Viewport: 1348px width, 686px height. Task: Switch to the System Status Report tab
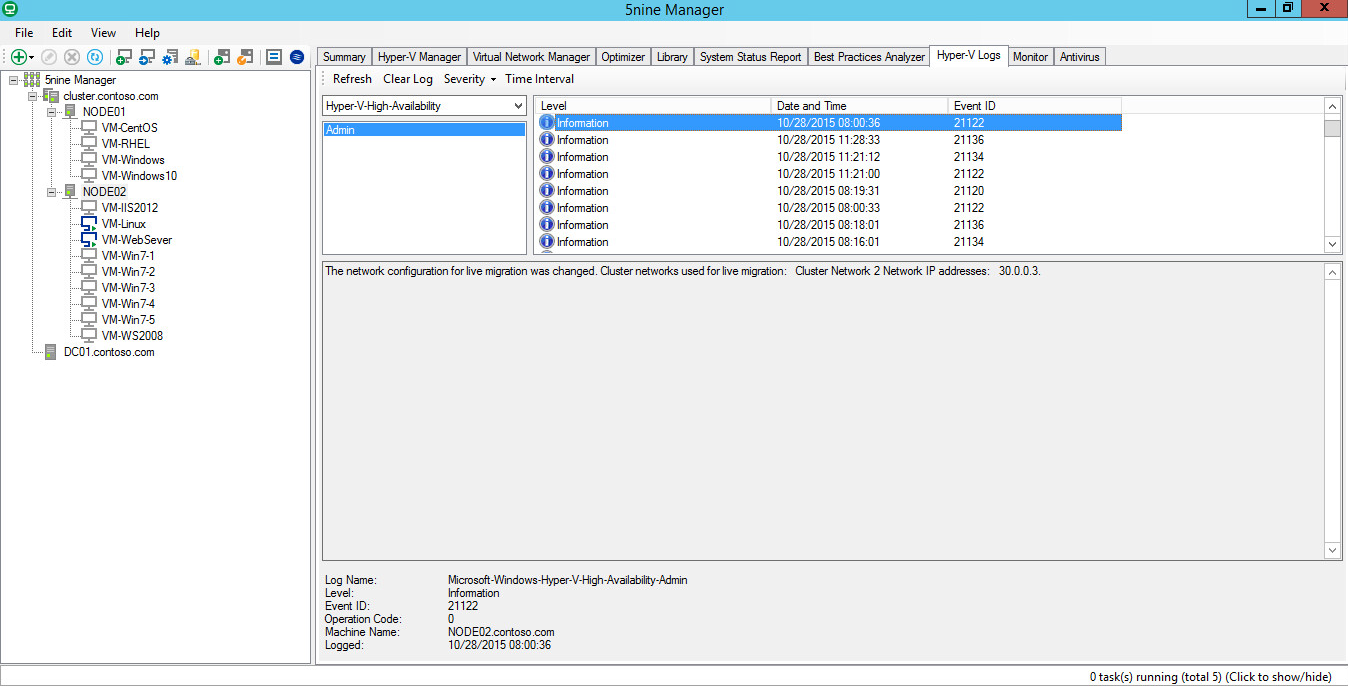pos(750,57)
